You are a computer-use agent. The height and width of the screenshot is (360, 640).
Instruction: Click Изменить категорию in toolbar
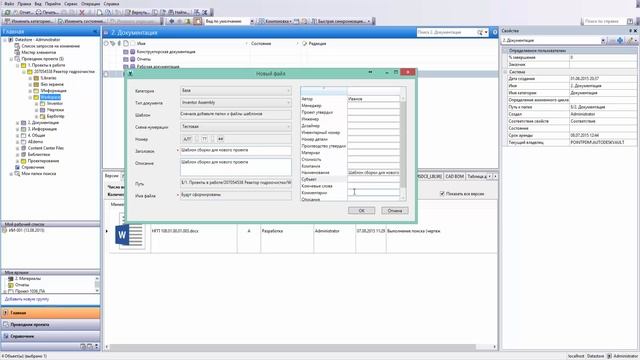(x=29, y=21)
